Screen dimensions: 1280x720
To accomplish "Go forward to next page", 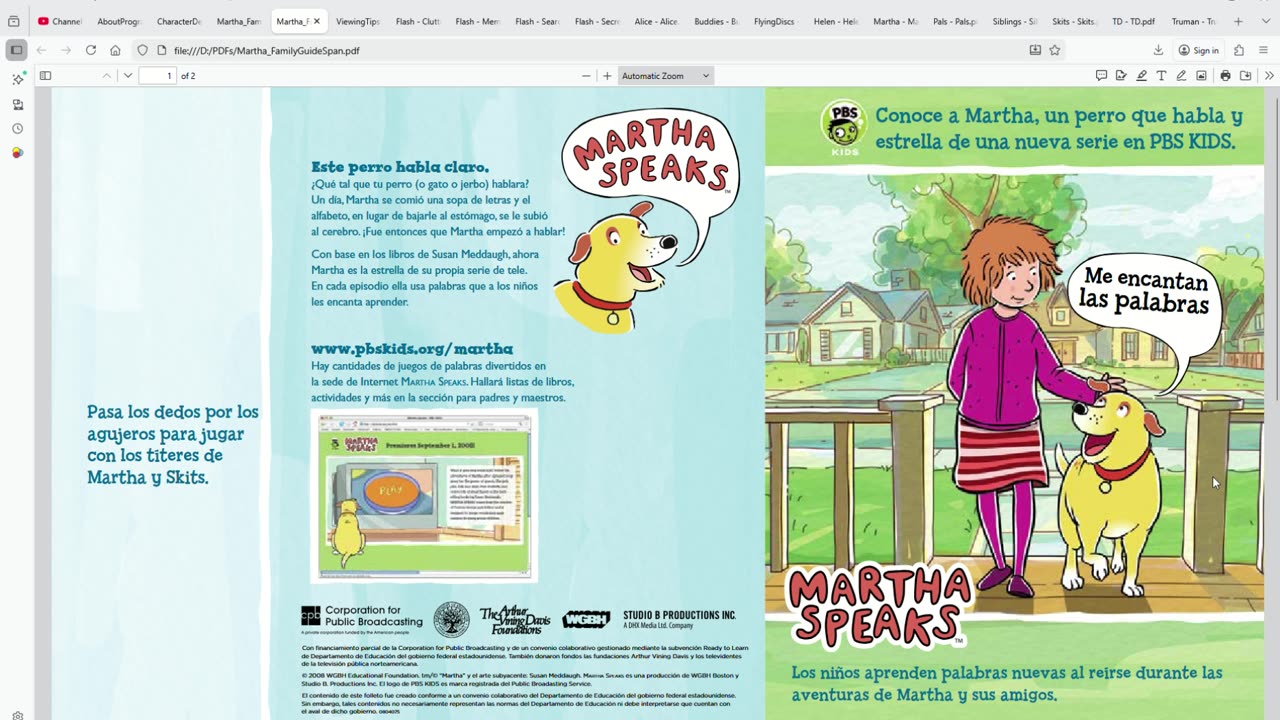I will click(66, 50).
